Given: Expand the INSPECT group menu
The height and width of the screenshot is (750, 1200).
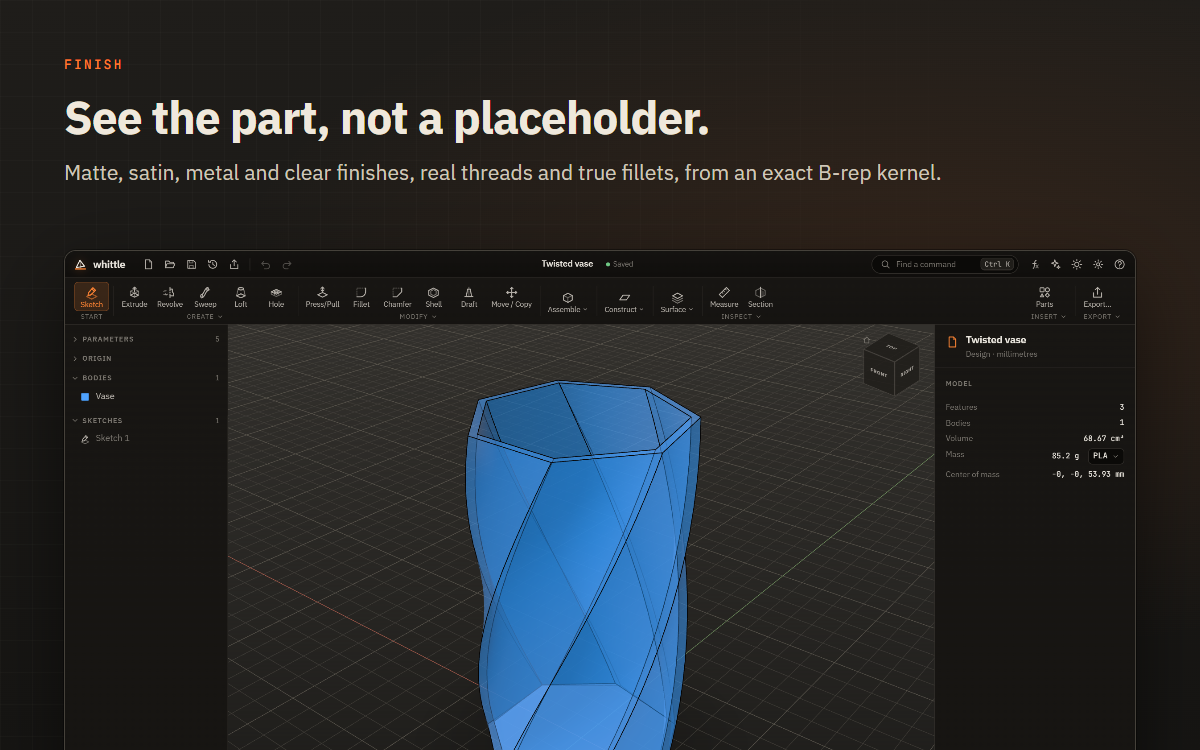Looking at the screenshot, I should point(741,317).
